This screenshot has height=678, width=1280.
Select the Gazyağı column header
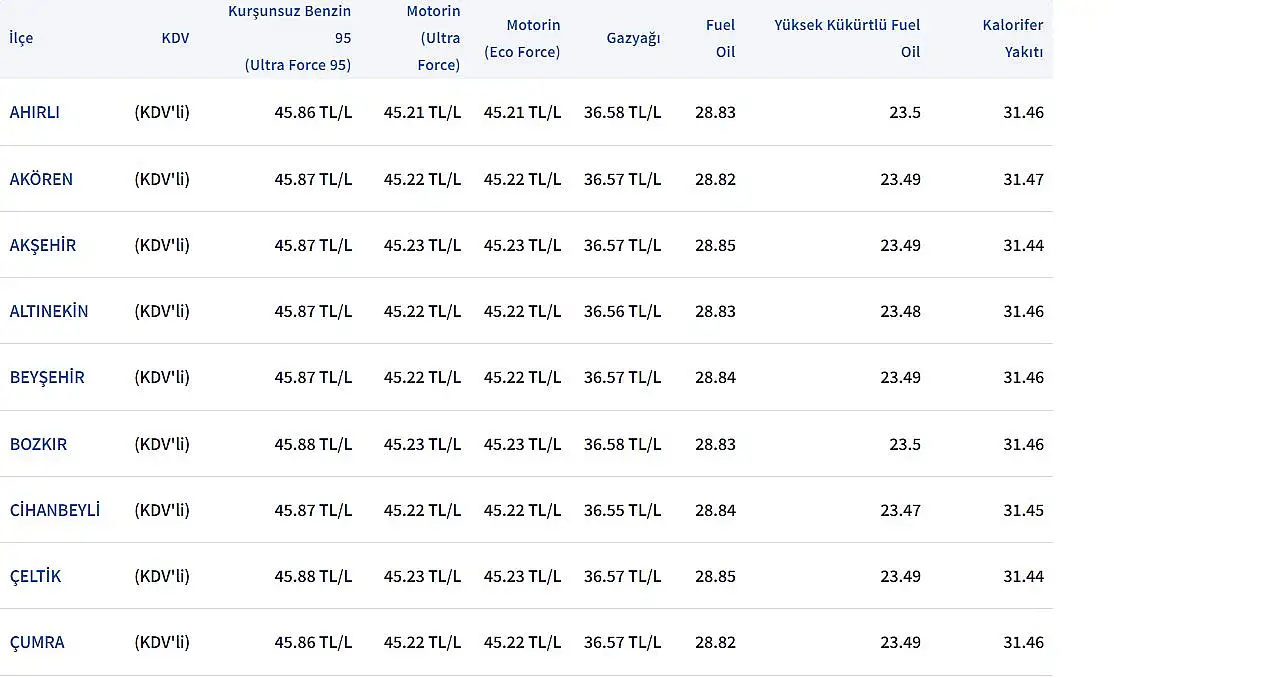633,38
